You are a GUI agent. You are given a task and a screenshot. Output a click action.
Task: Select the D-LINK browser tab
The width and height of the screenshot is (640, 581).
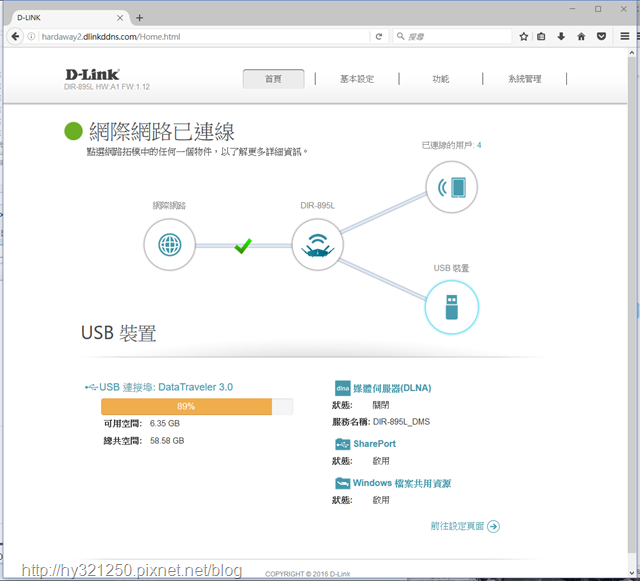[69, 18]
